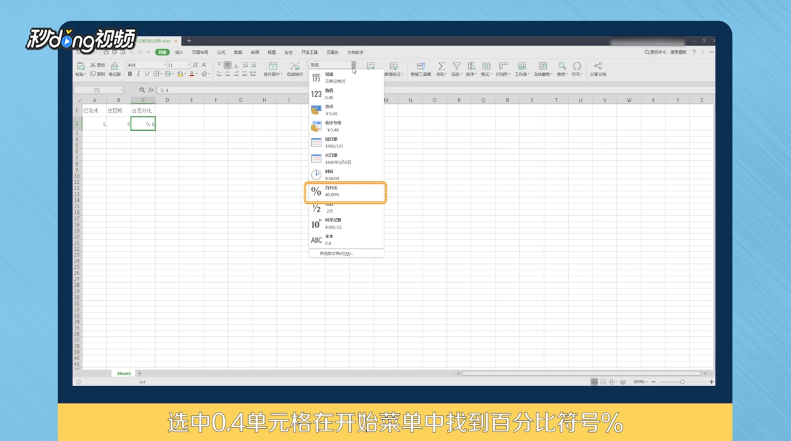Choose Accounting format option
791x441 pixels.
click(346, 126)
